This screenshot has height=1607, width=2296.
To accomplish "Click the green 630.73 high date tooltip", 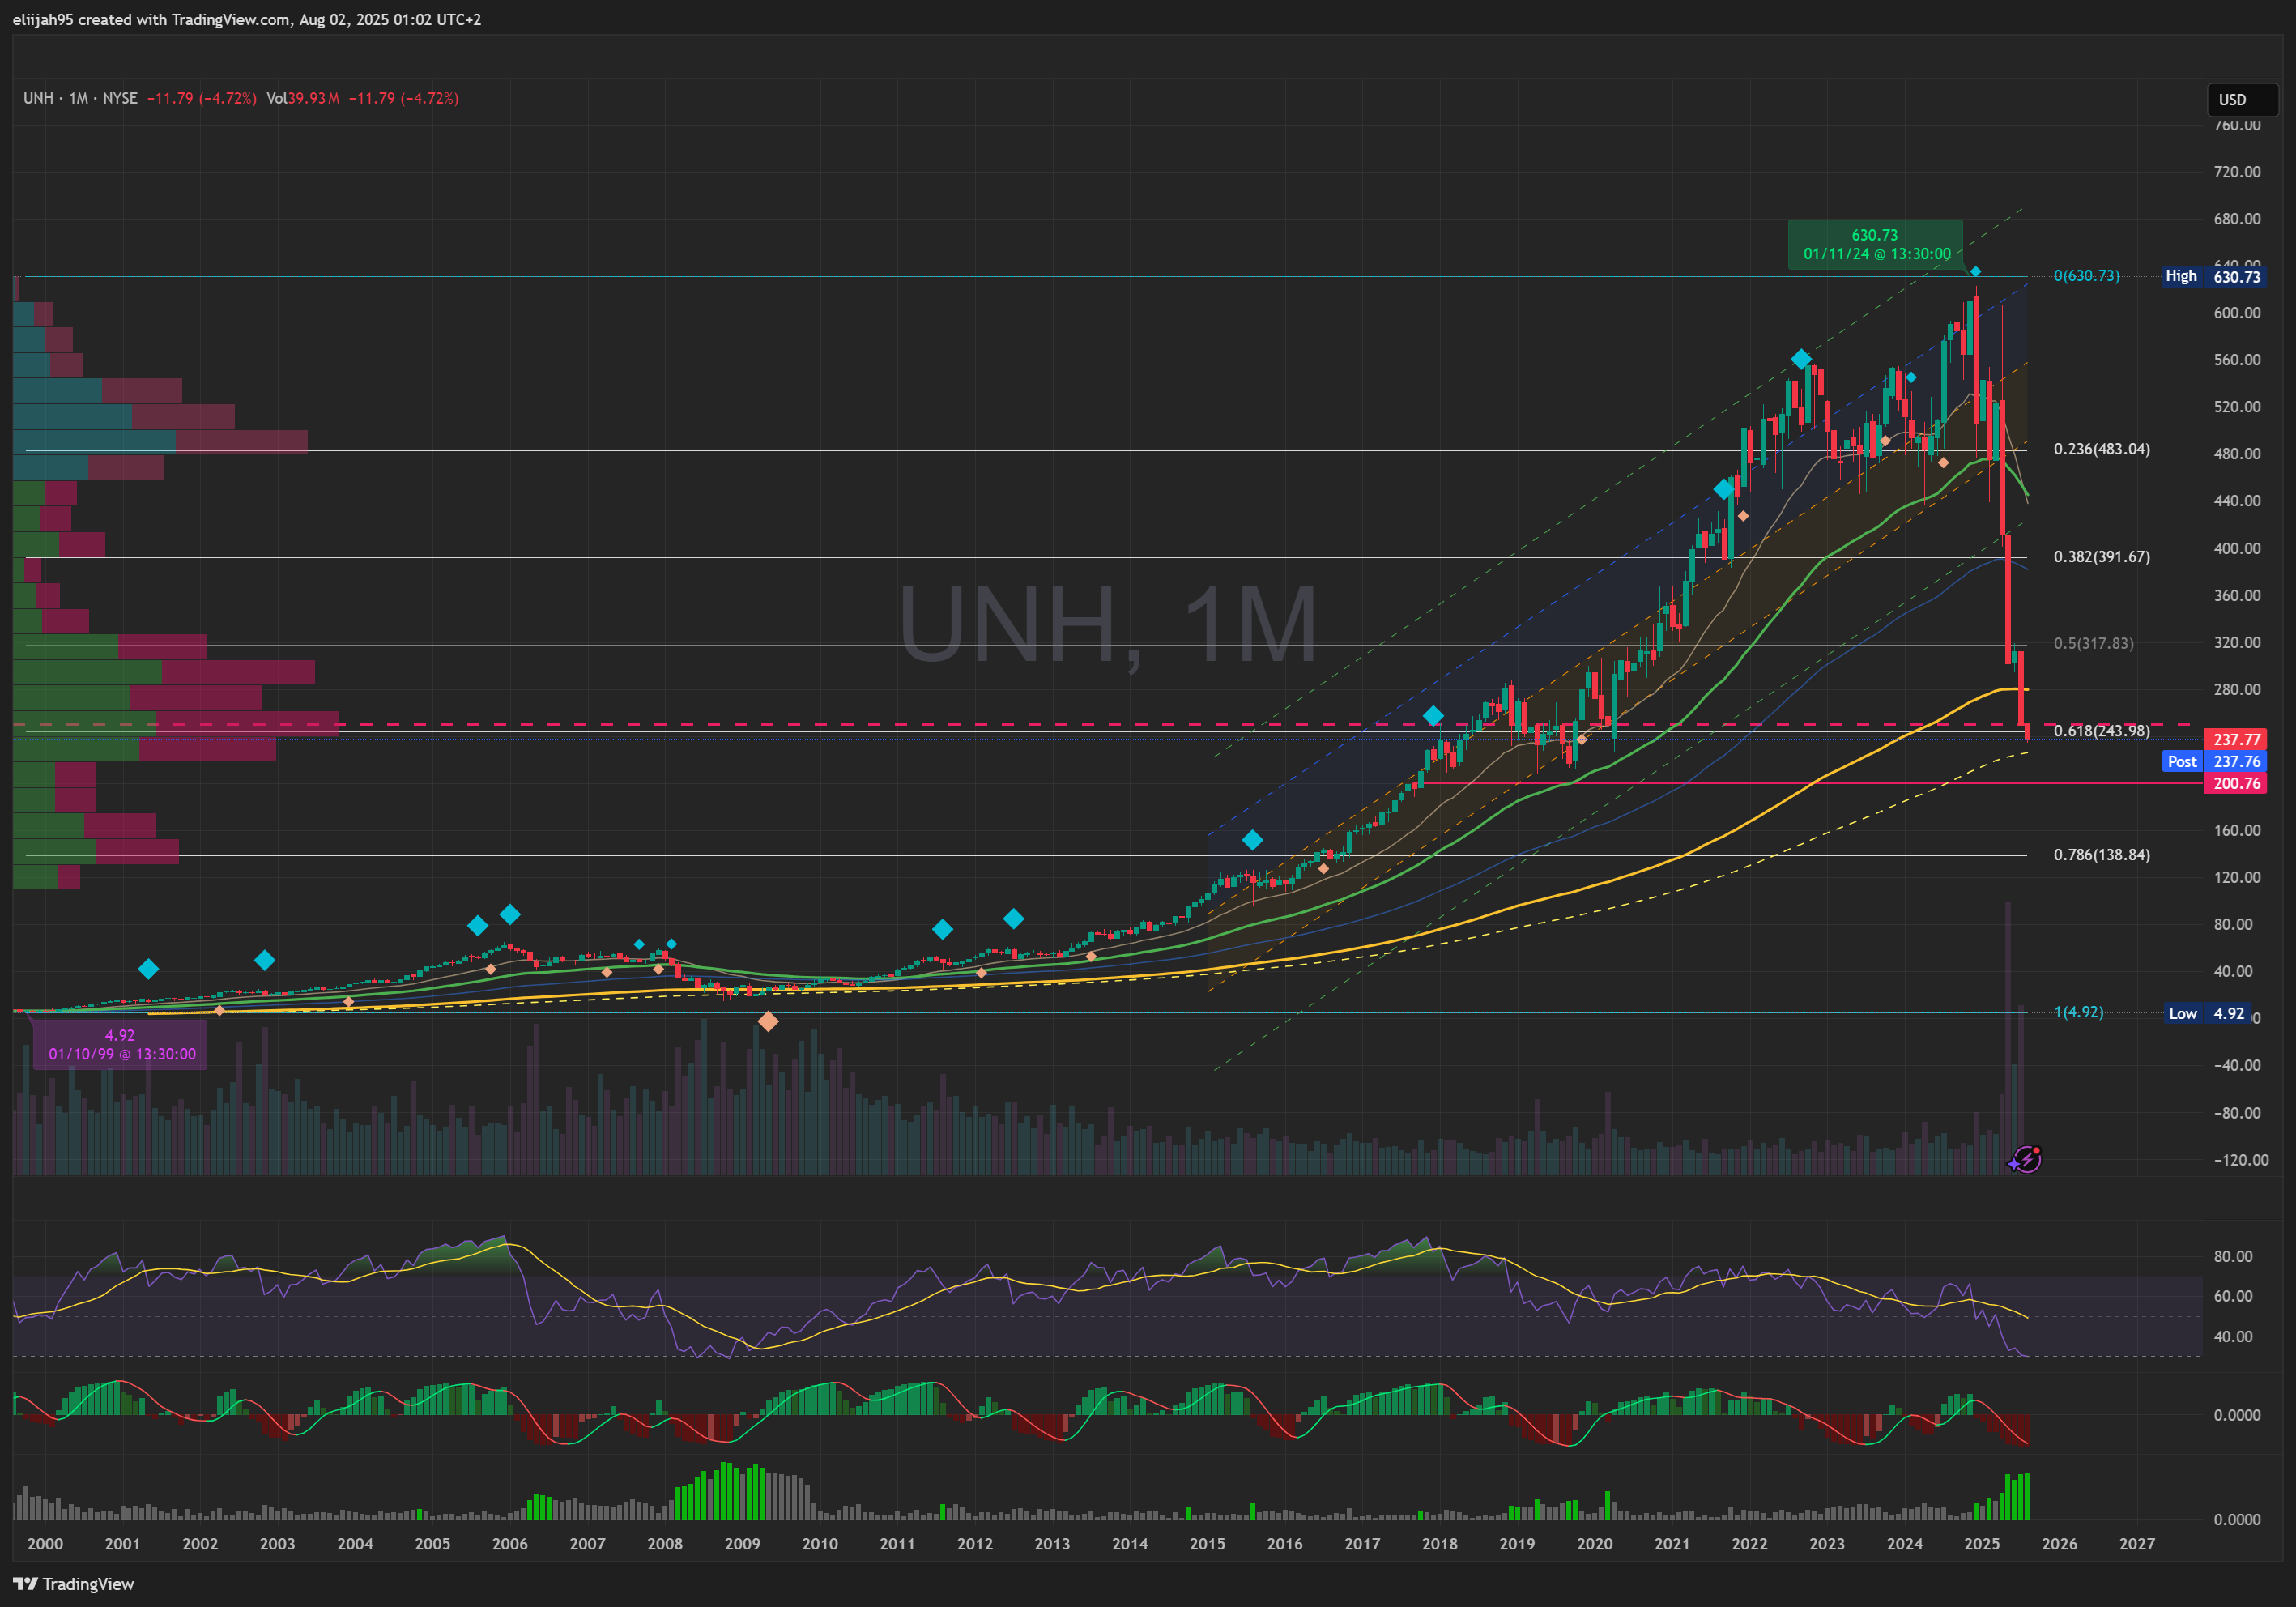I will (x=1875, y=244).
